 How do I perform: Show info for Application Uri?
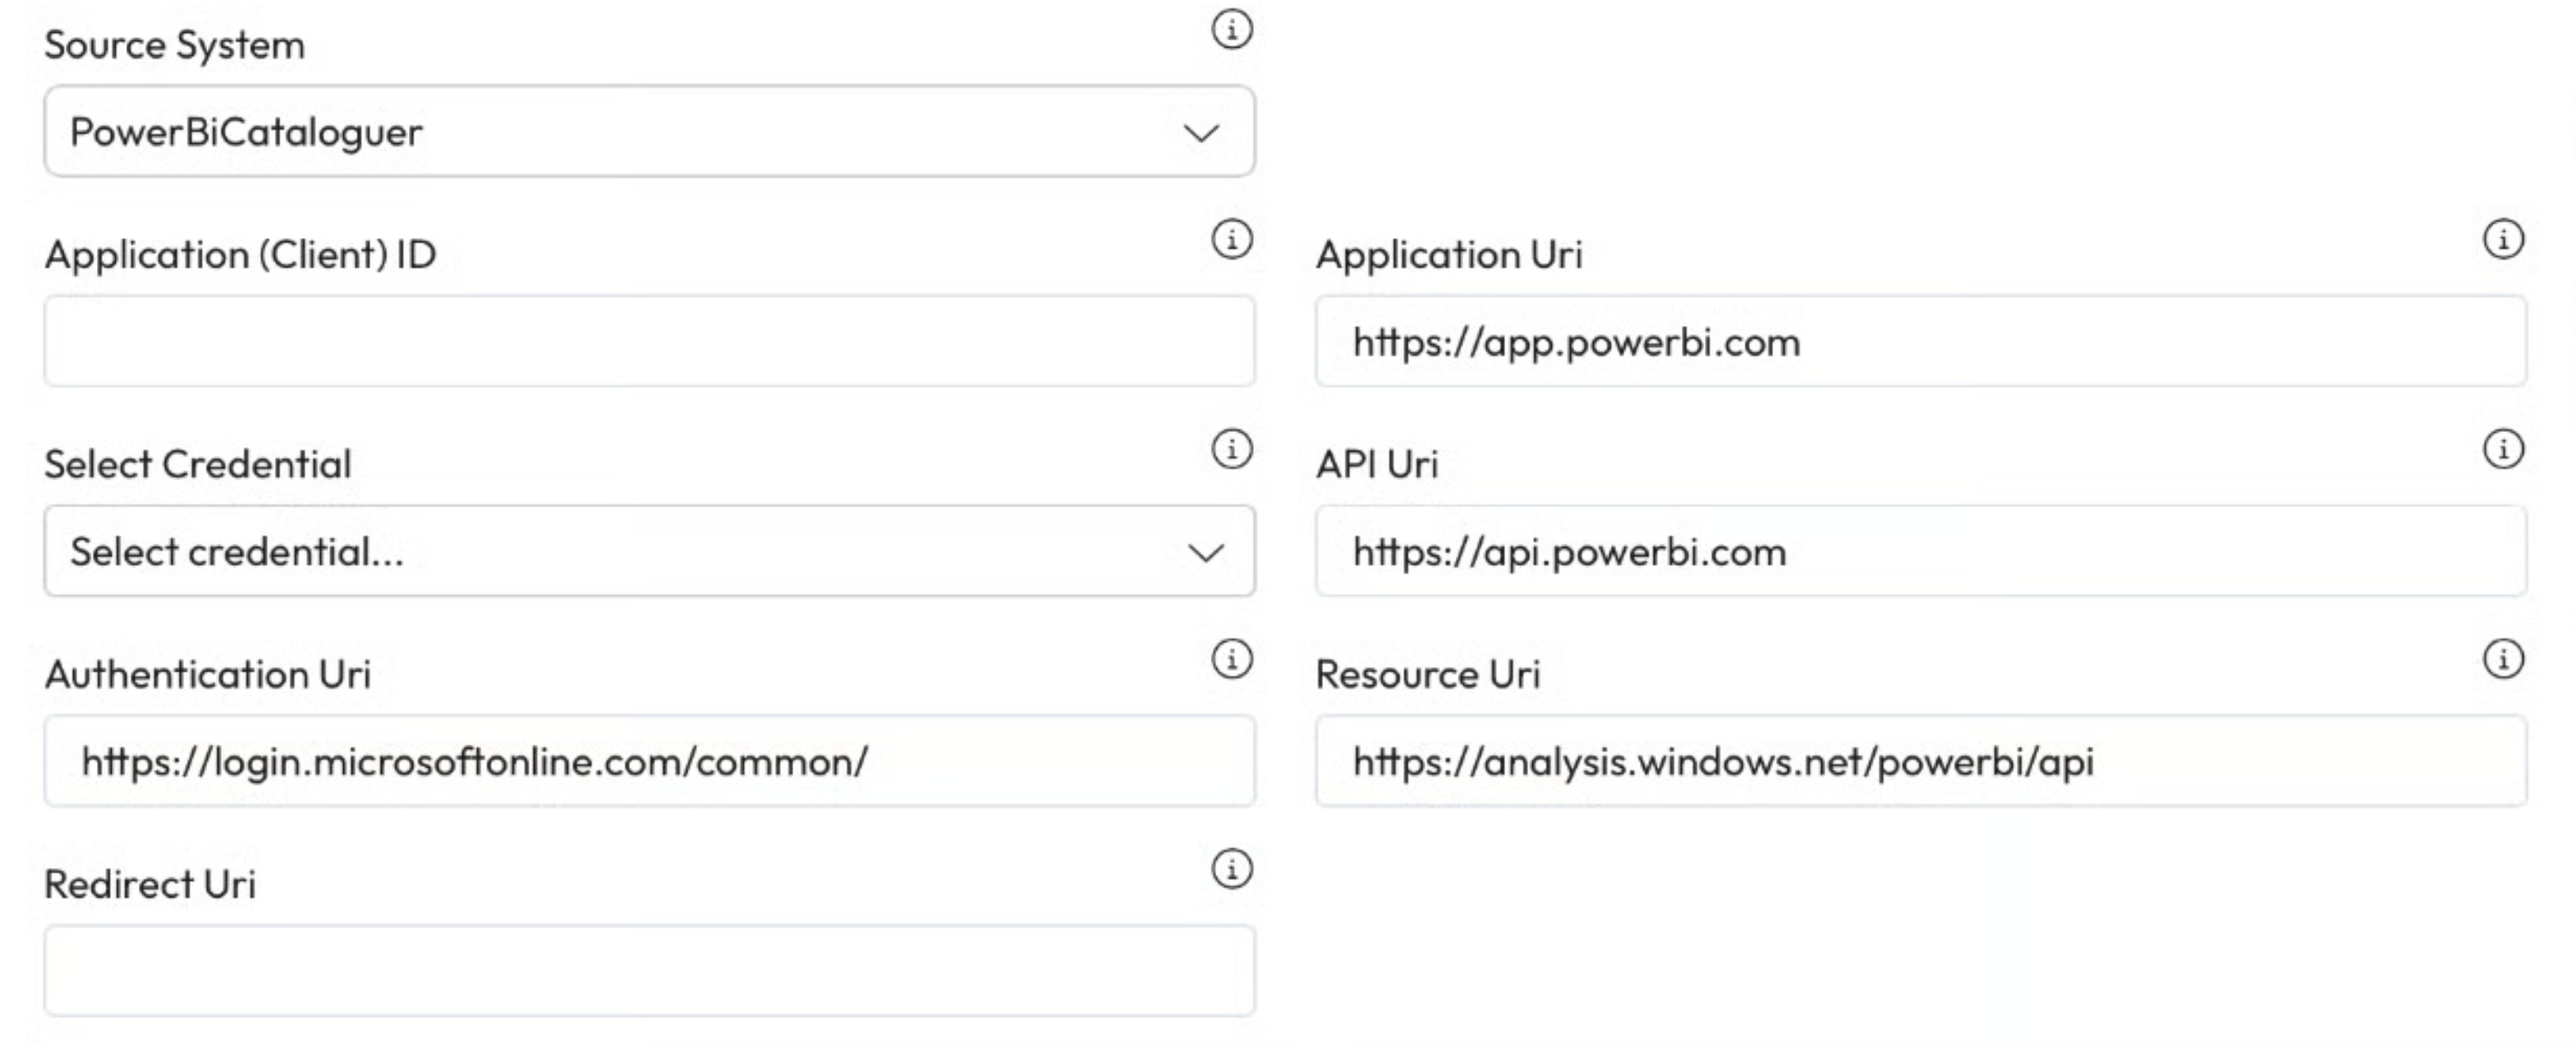pos(2503,240)
